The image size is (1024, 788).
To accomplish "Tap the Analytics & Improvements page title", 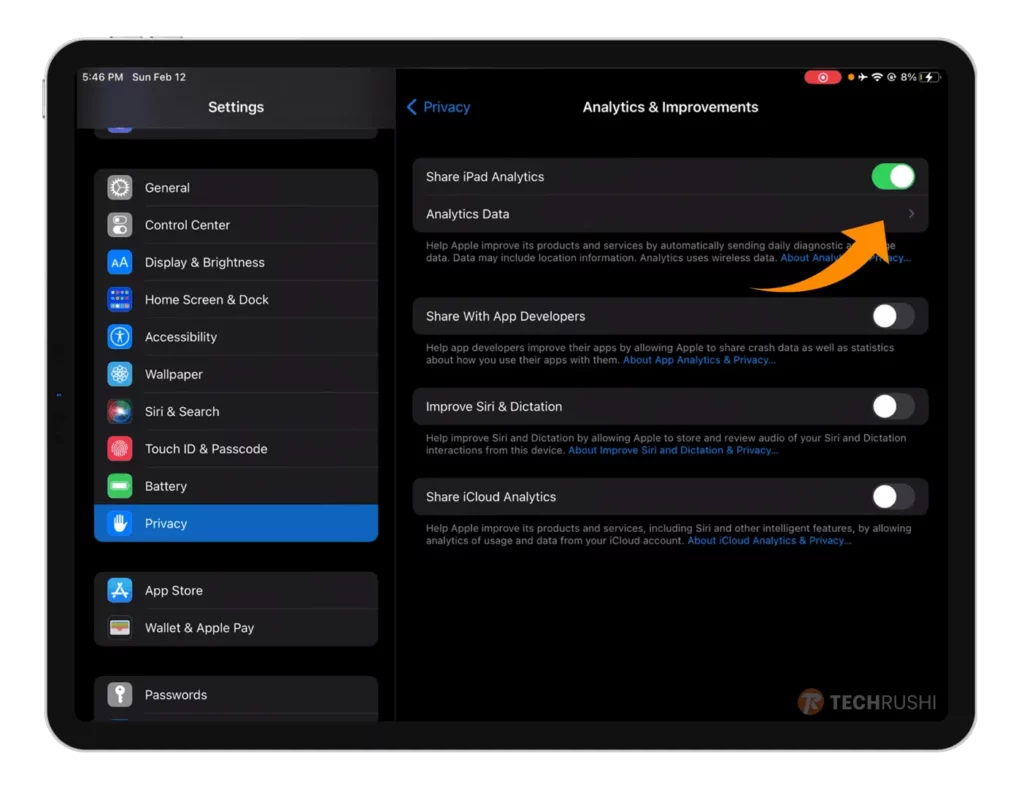I will click(x=670, y=107).
